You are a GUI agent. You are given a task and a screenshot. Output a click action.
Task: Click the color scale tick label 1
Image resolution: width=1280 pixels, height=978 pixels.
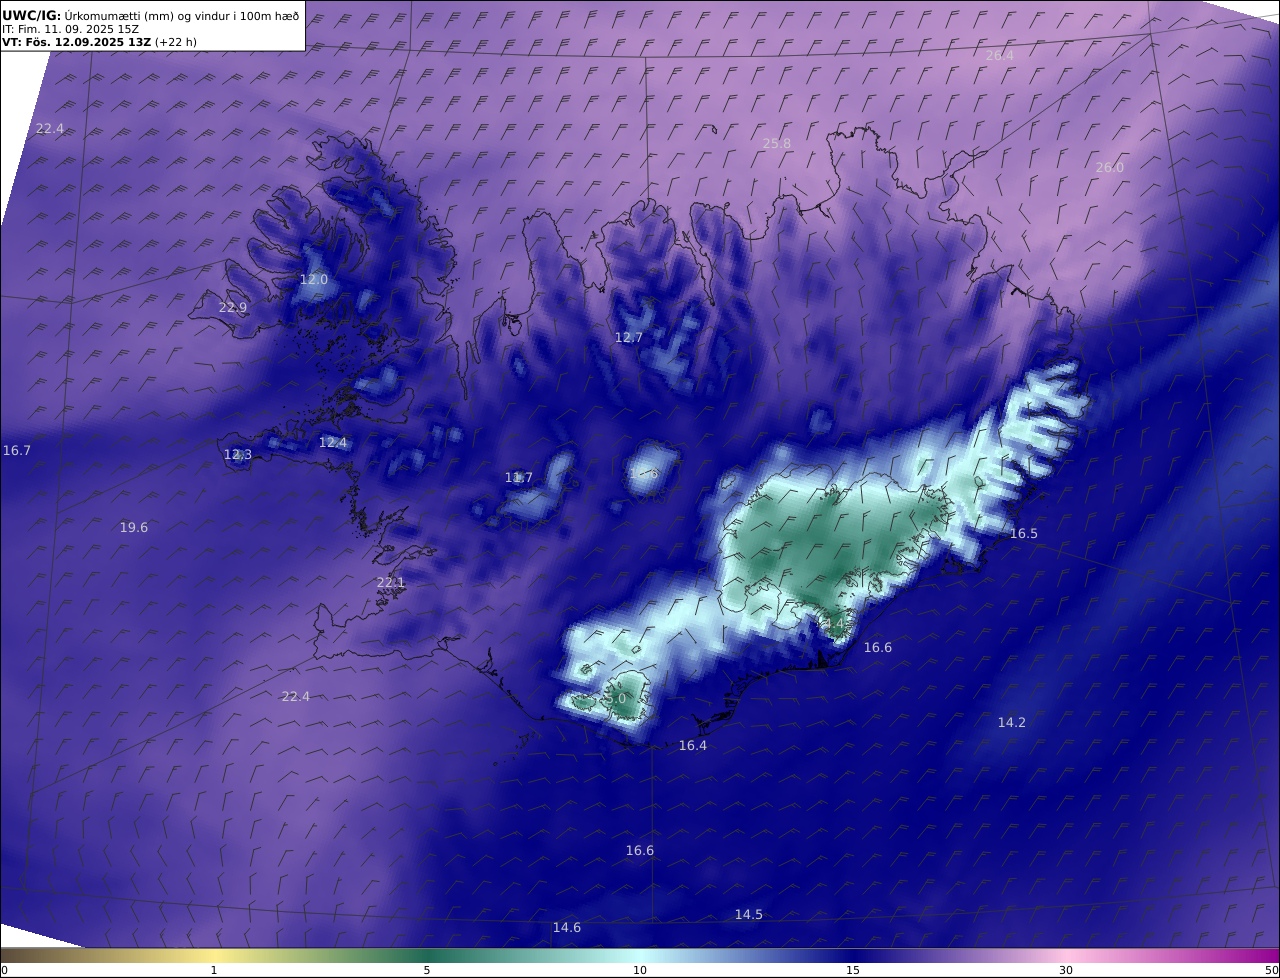pos(214,970)
